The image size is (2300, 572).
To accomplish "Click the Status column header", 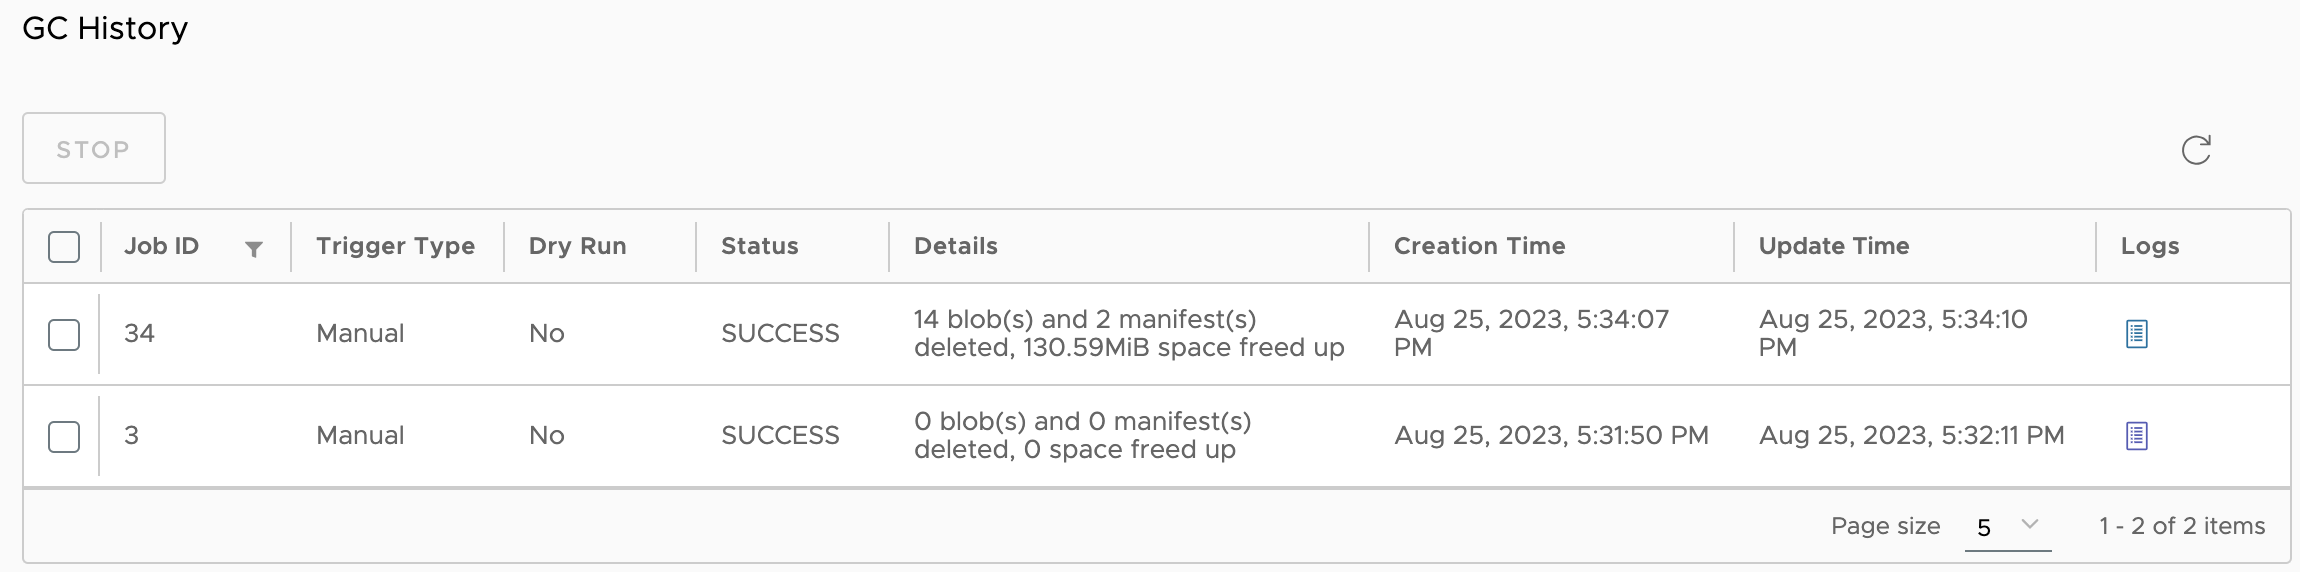I will [760, 246].
